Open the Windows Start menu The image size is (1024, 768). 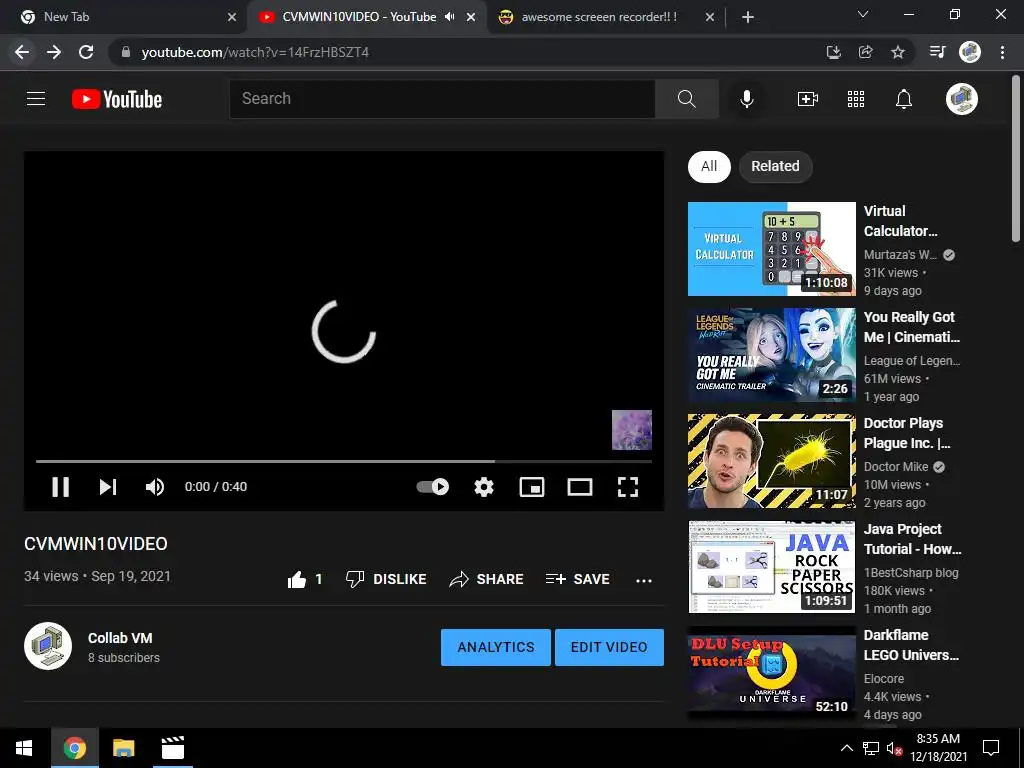(24, 748)
